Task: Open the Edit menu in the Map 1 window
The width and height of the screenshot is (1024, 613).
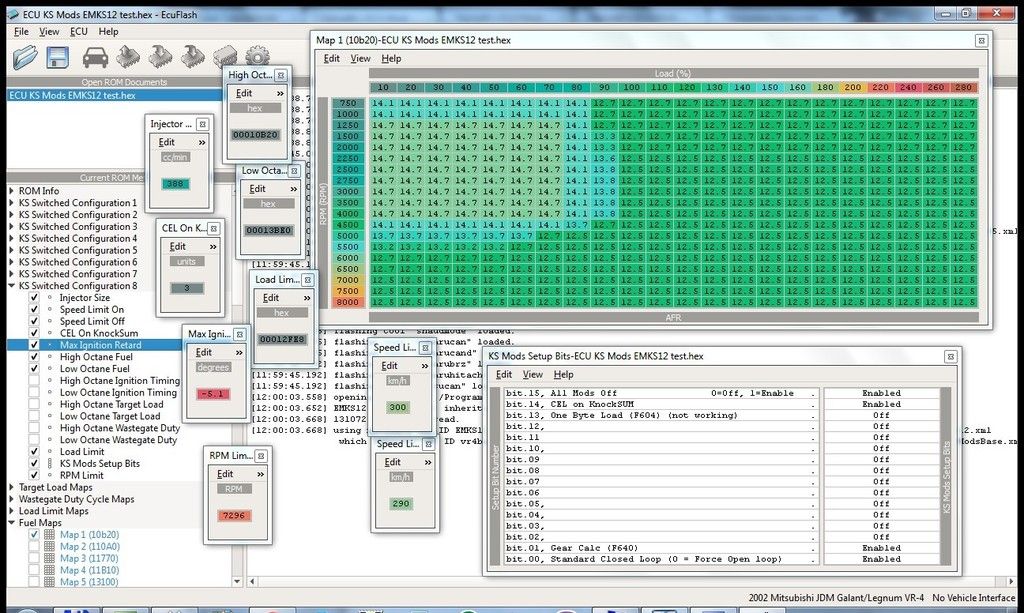Action: point(331,59)
